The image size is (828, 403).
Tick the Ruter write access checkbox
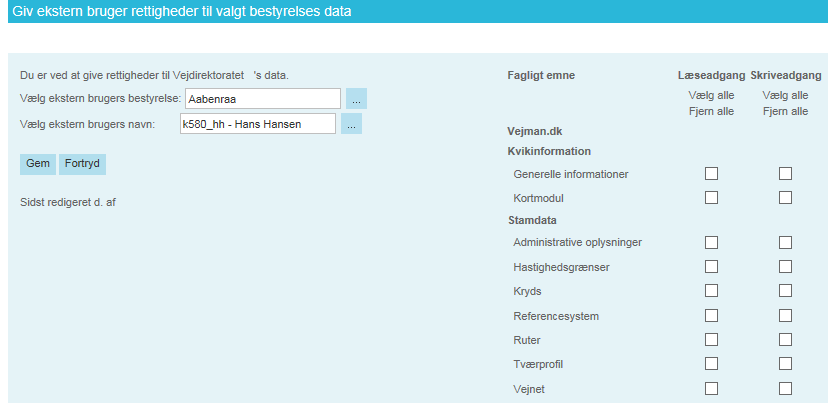pos(785,340)
